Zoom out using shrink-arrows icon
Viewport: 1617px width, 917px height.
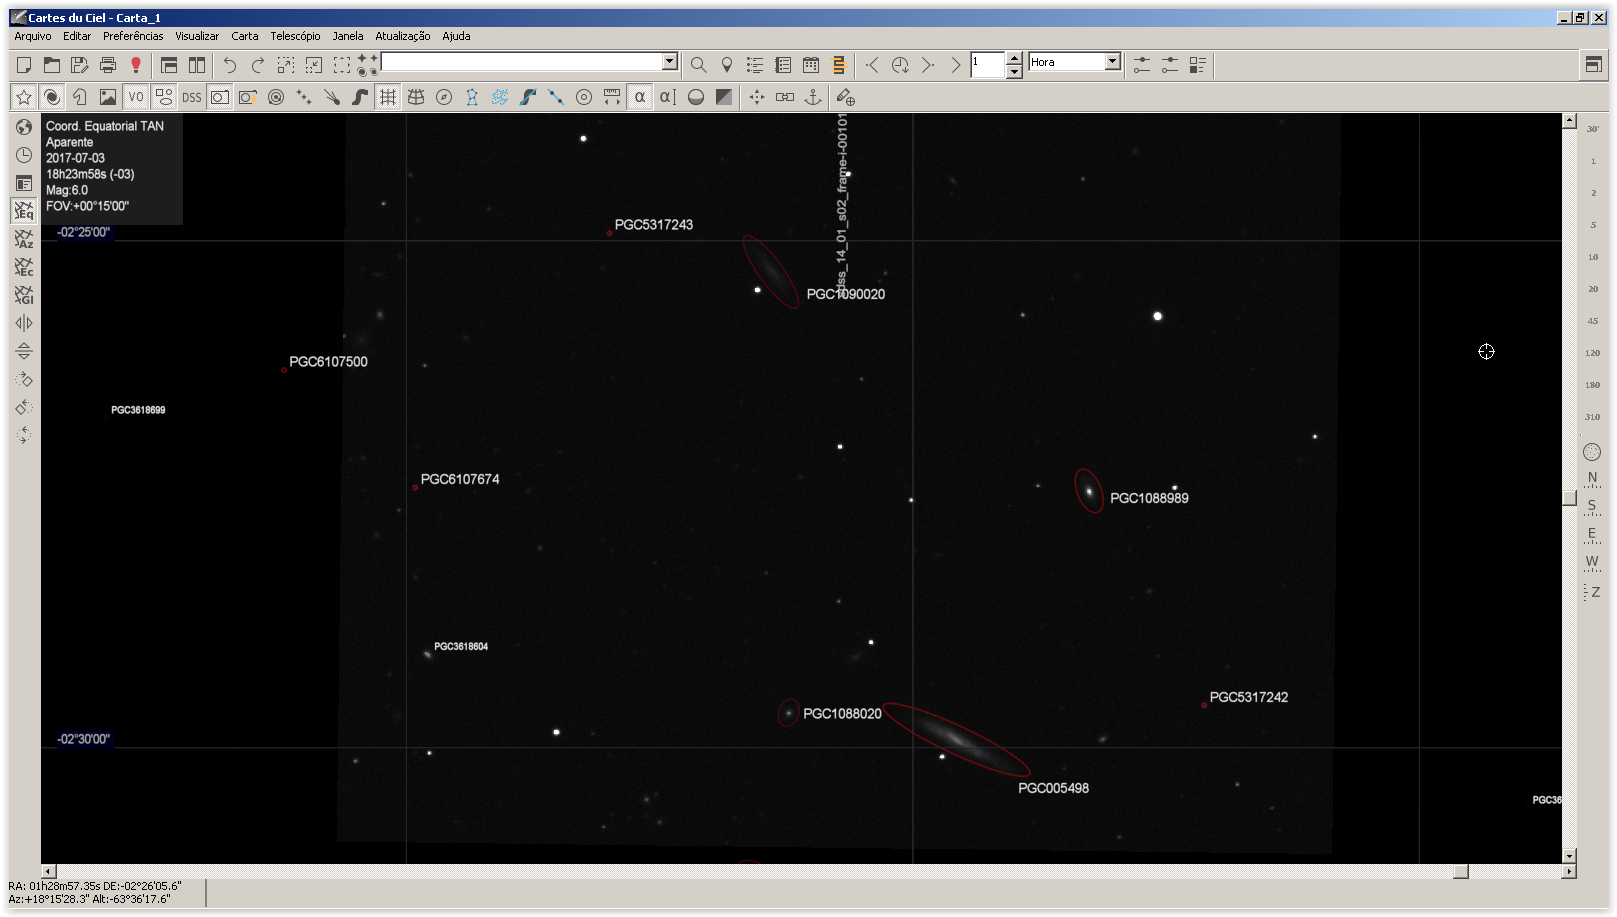pyautogui.click(x=314, y=65)
